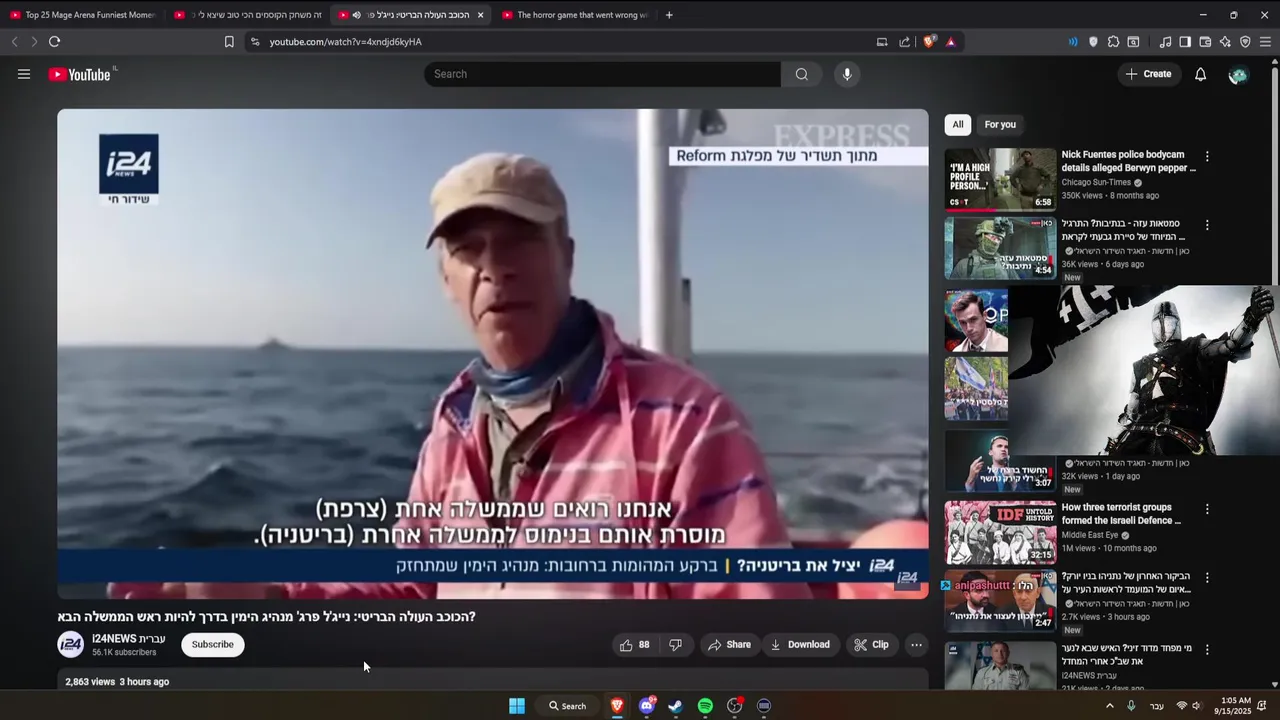This screenshot has width=1280, height=720.
Task: Open volume control in system tray
Action: pos(1197,706)
